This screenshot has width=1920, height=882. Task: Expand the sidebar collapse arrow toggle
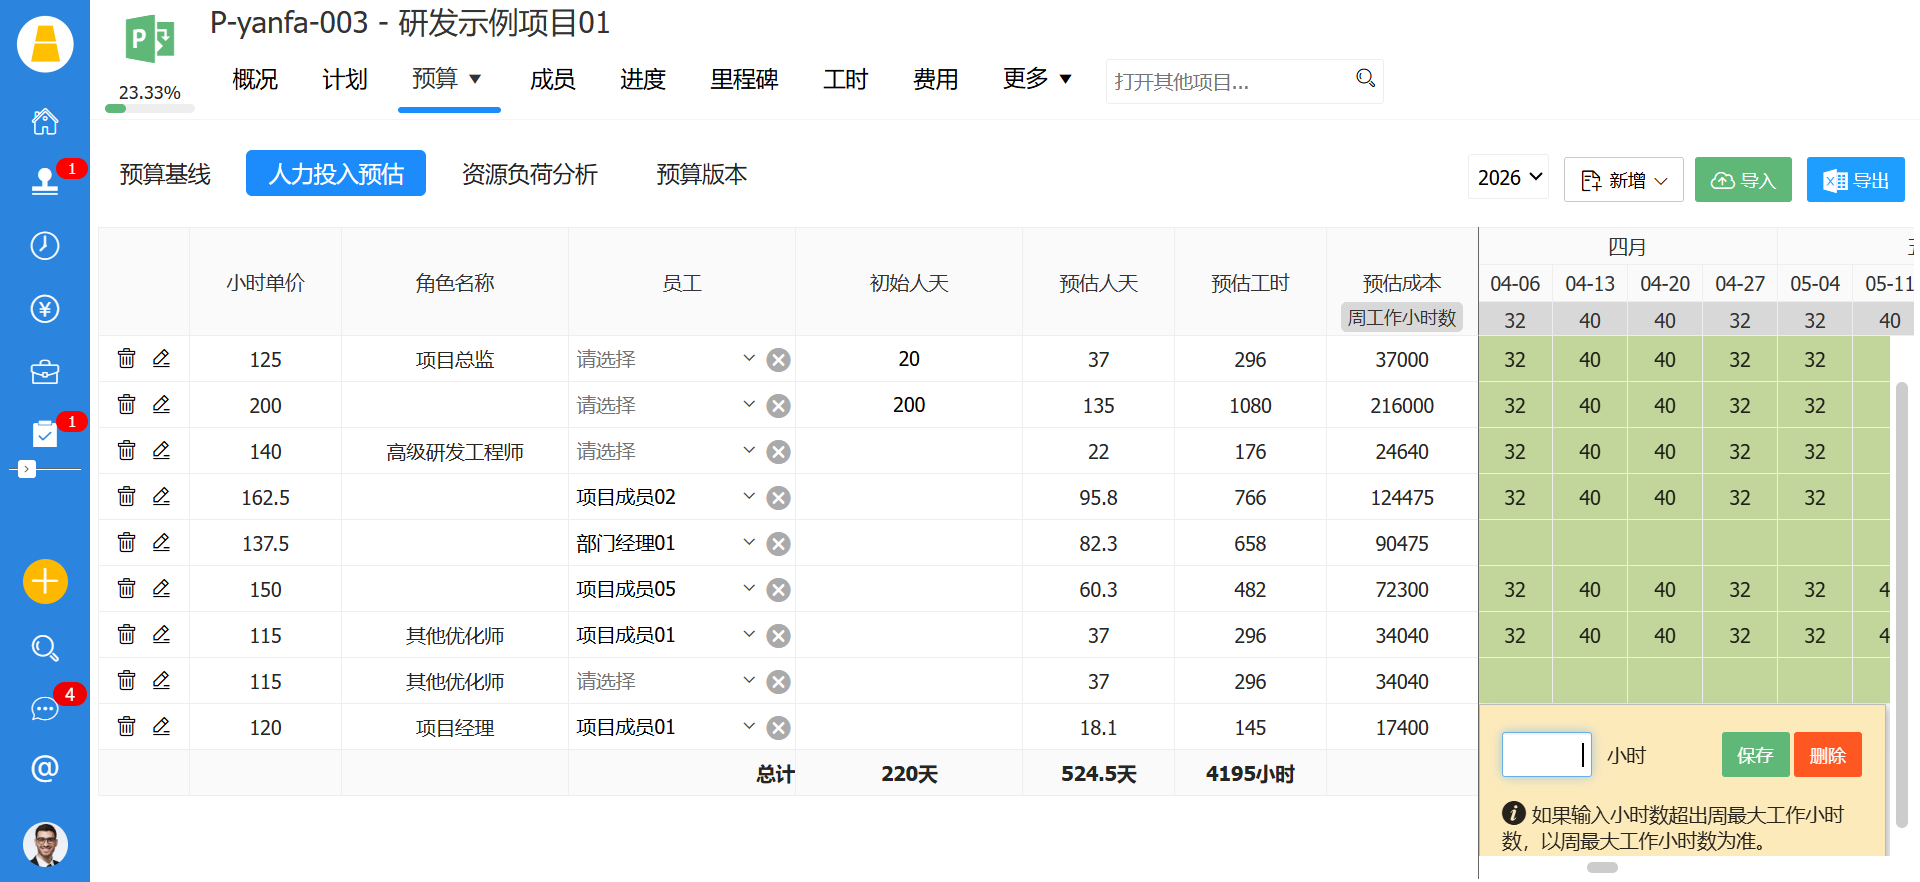coord(27,469)
